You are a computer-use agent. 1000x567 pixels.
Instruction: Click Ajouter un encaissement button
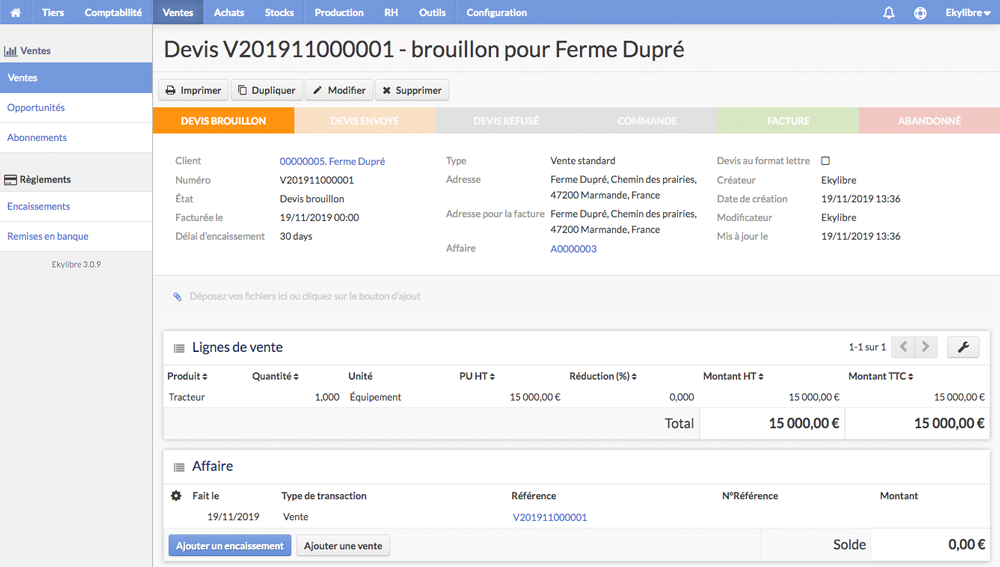(230, 546)
